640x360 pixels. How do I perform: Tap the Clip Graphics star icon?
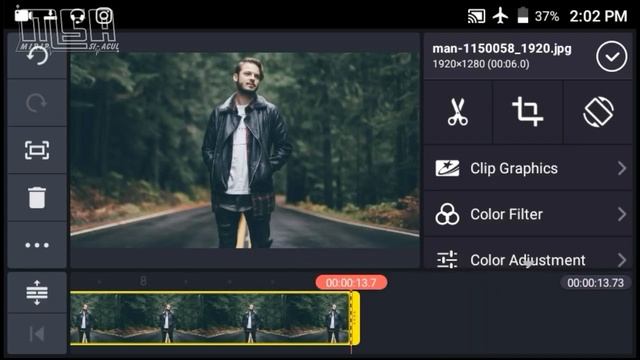[447, 168]
